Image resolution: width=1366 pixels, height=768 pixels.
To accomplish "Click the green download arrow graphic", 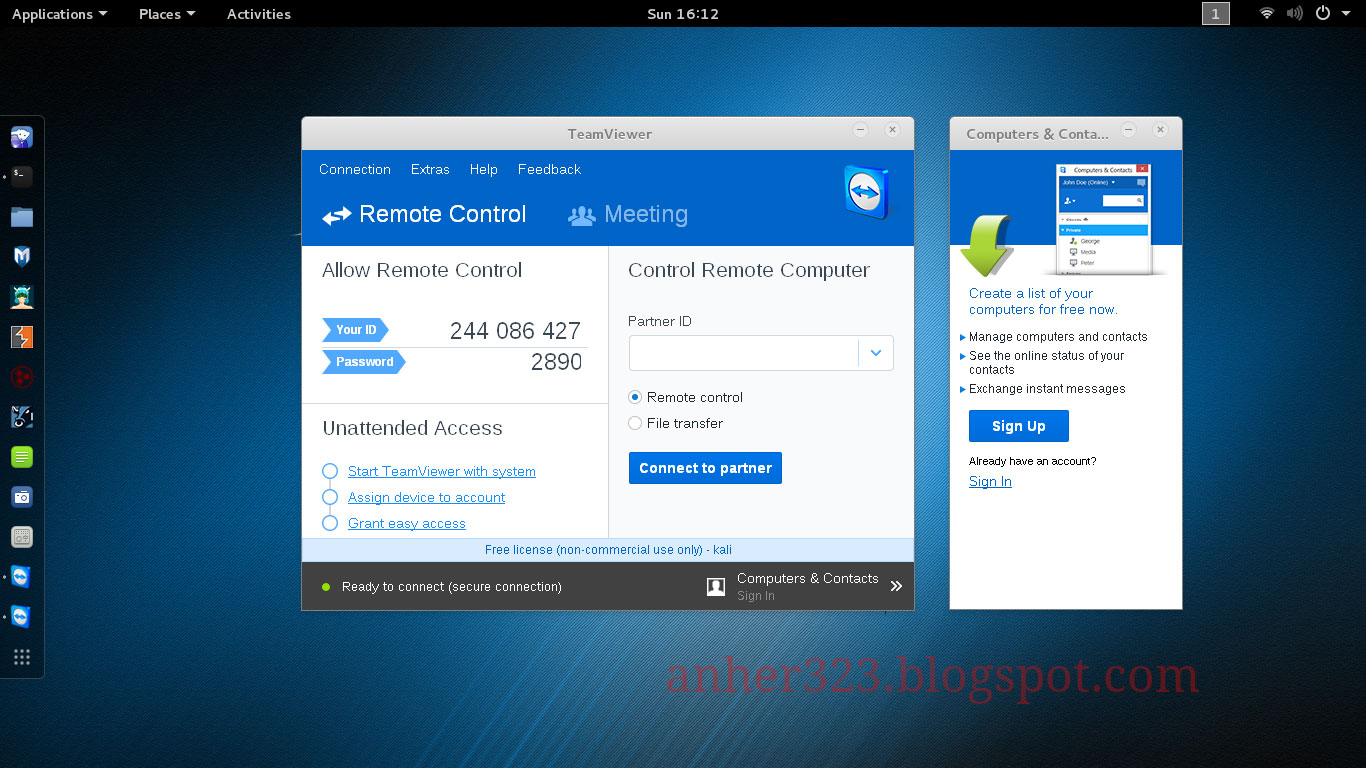I will pos(987,245).
